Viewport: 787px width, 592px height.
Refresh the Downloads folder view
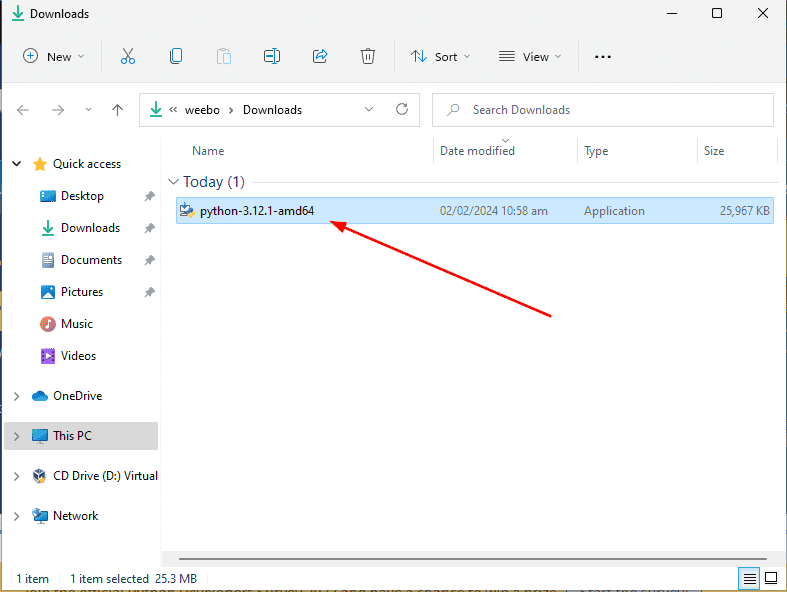tap(402, 109)
